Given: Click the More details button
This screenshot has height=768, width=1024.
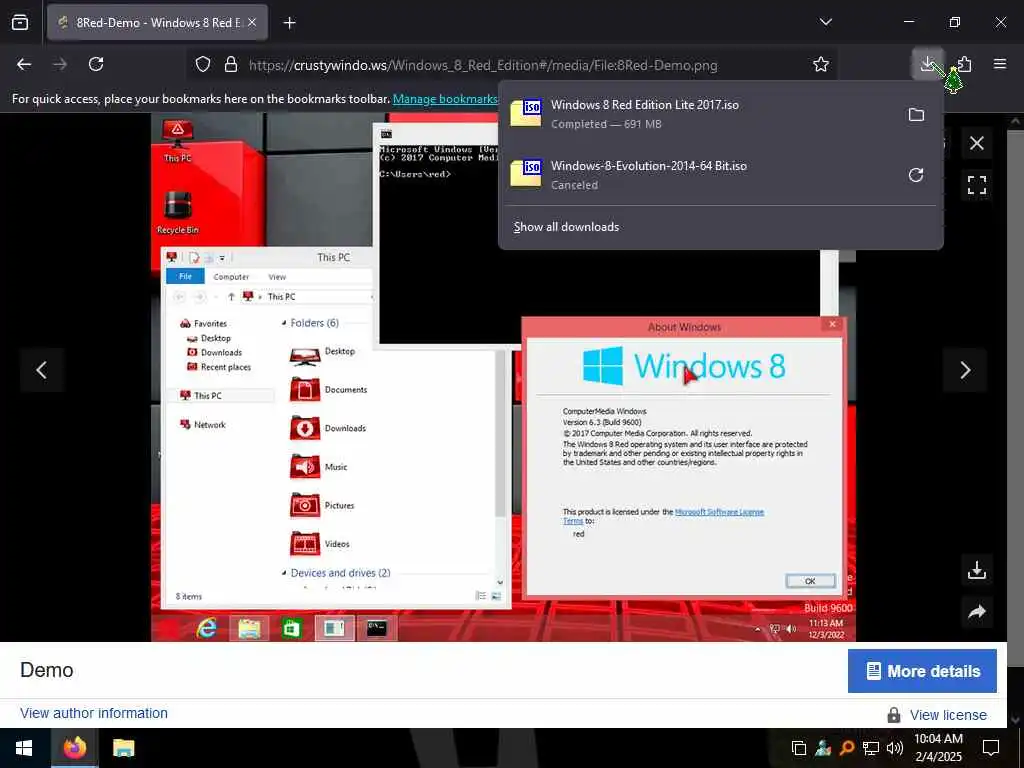Looking at the screenshot, I should [x=922, y=671].
